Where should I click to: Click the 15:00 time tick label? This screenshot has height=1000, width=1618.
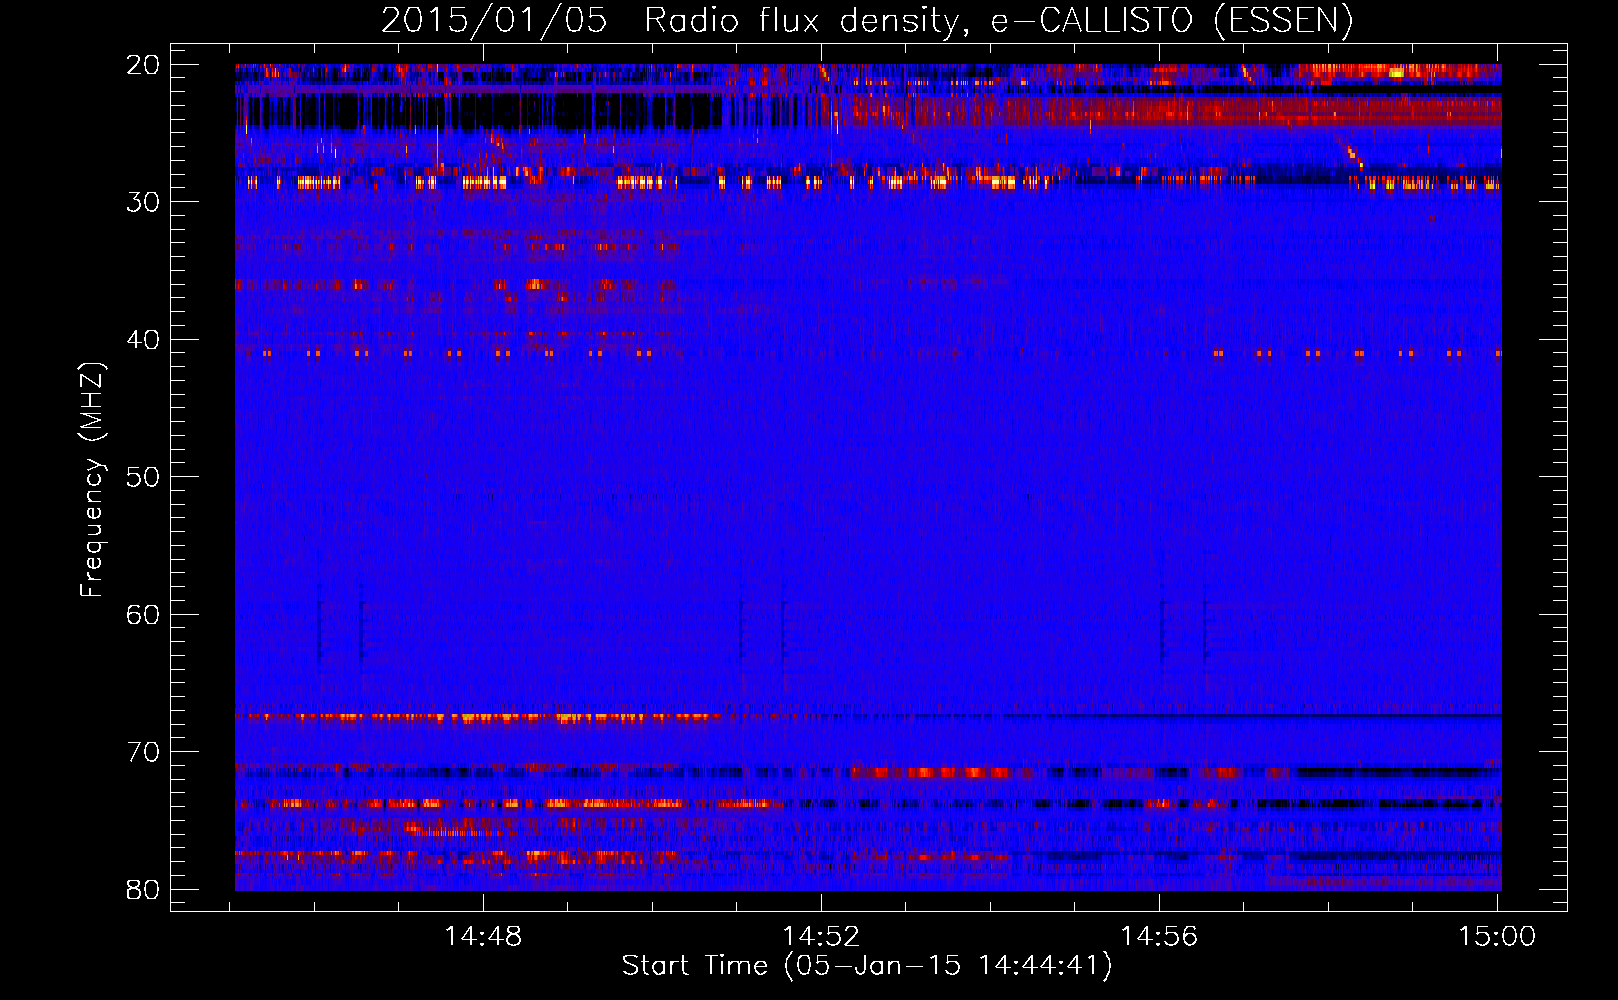[x=1497, y=937]
